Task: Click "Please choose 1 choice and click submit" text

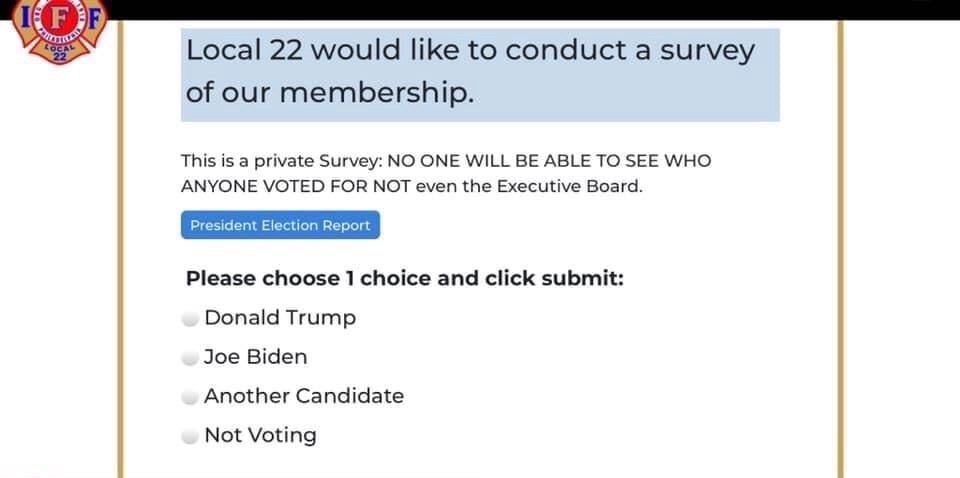Action: [x=405, y=278]
